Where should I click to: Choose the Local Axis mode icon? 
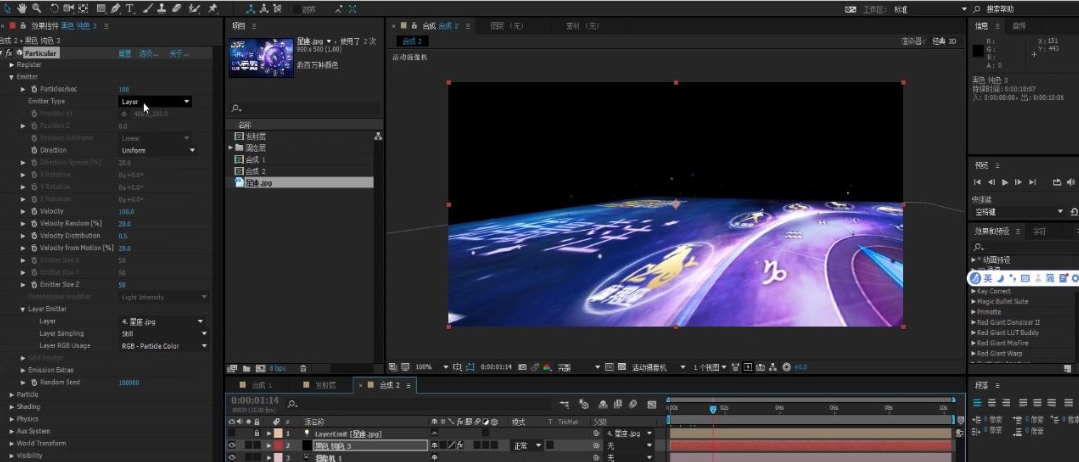[x=250, y=8]
